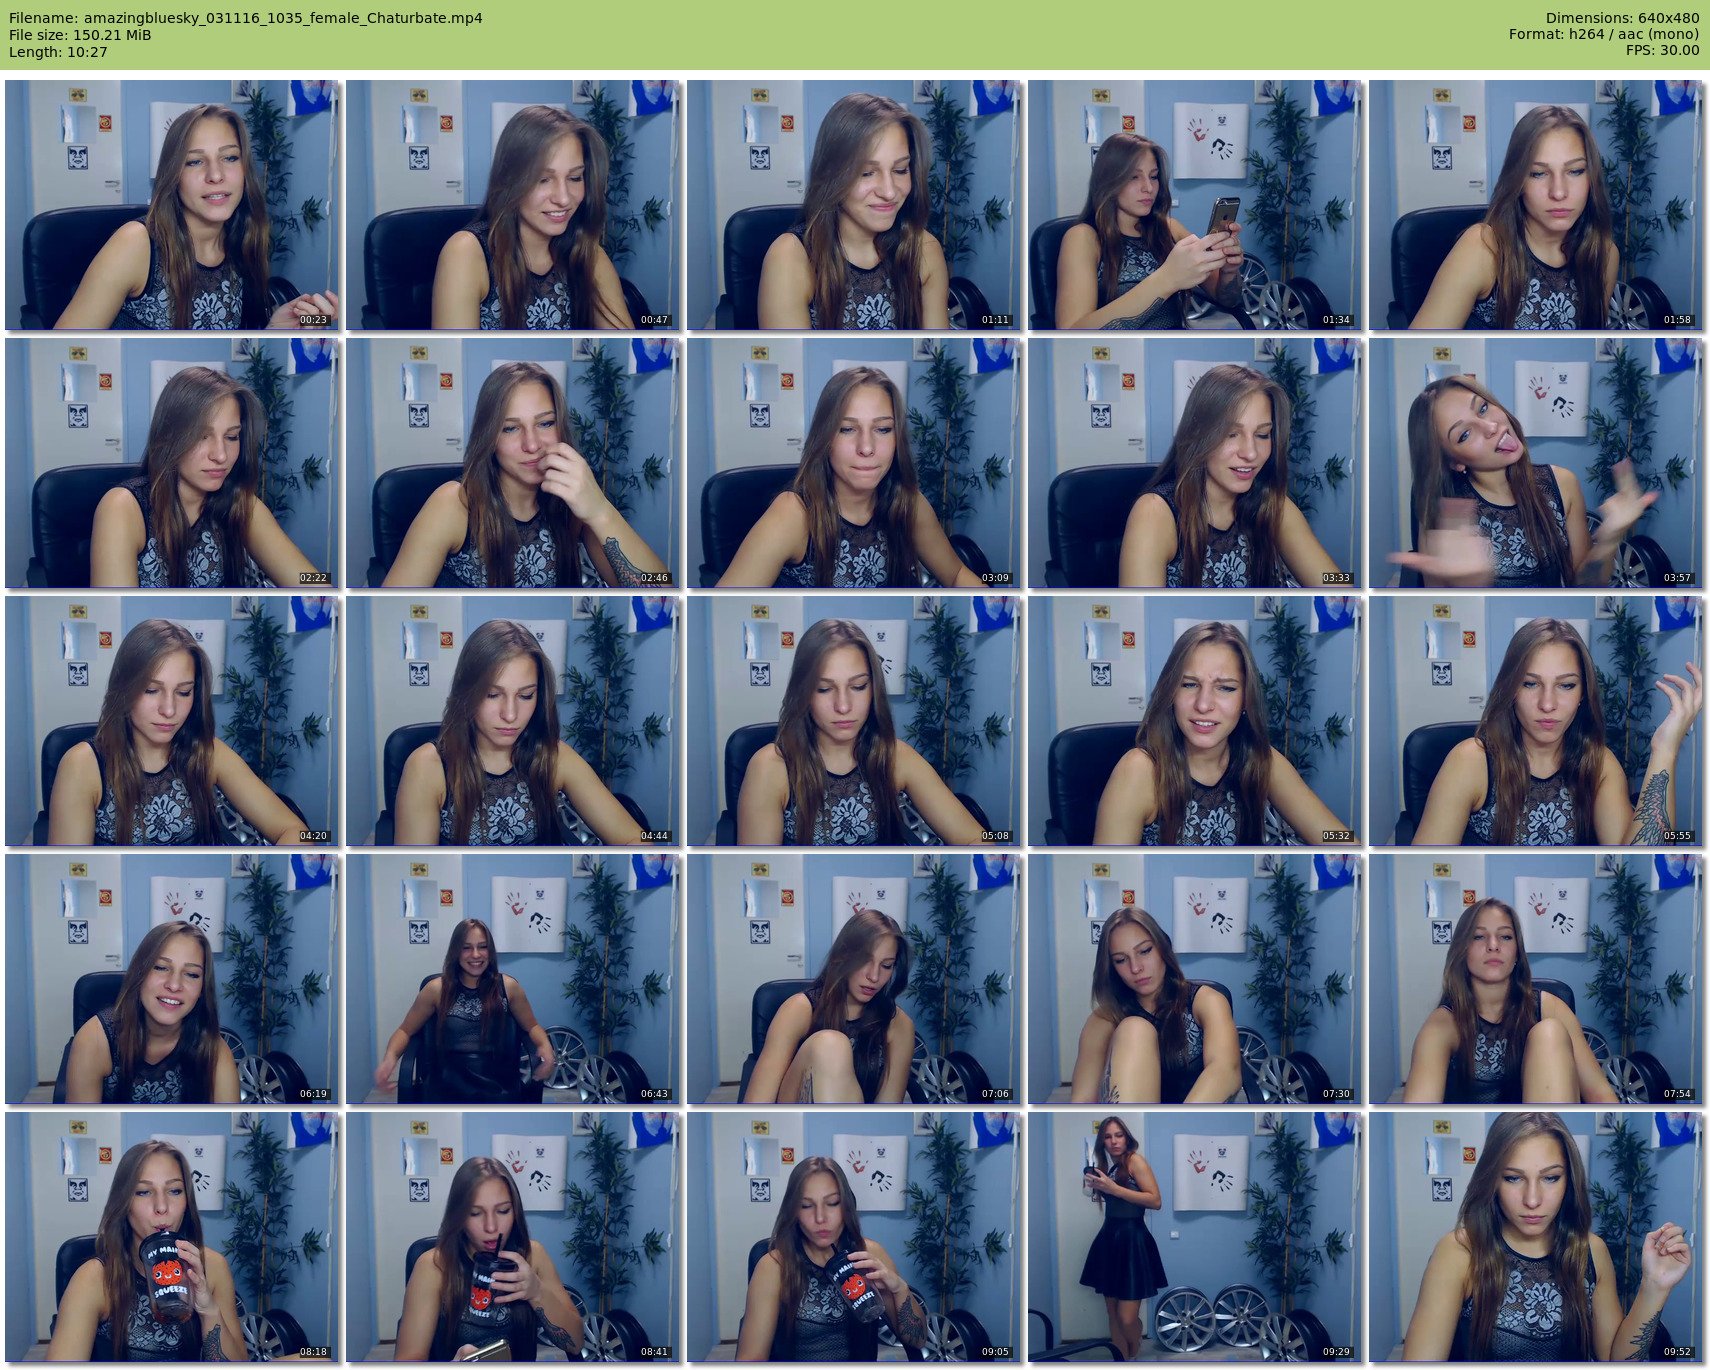Click the 'Format: h264 / aac (mono)' text

click(x=1604, y=35)
